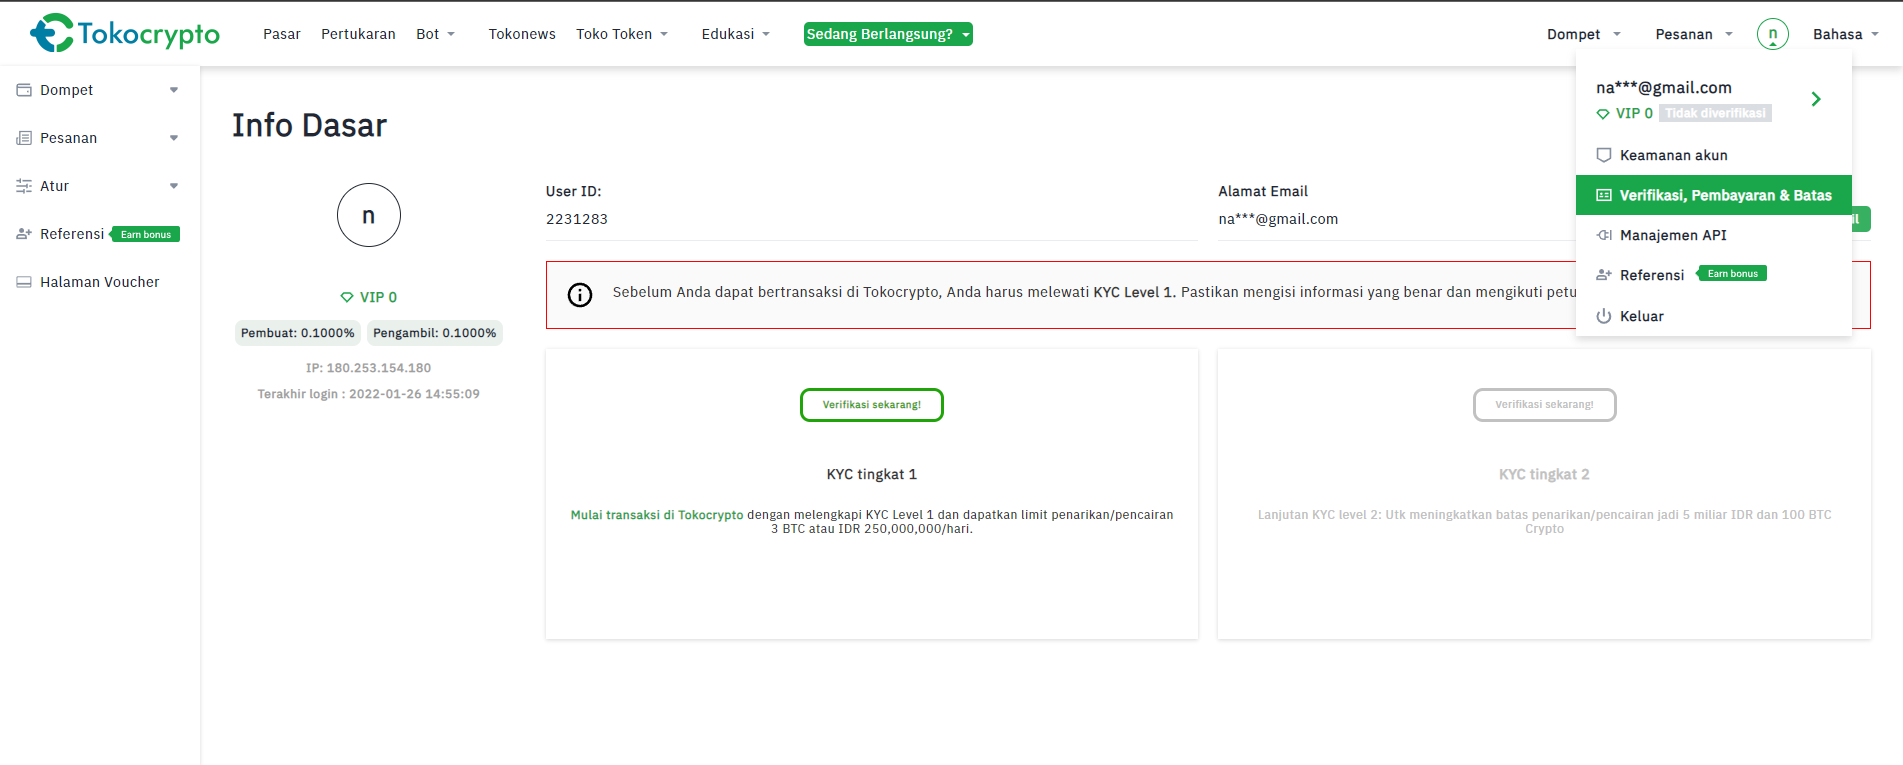Click the Pengambil: 0.1000% fee badge
1903x765 pixels.
click(435, 333)
